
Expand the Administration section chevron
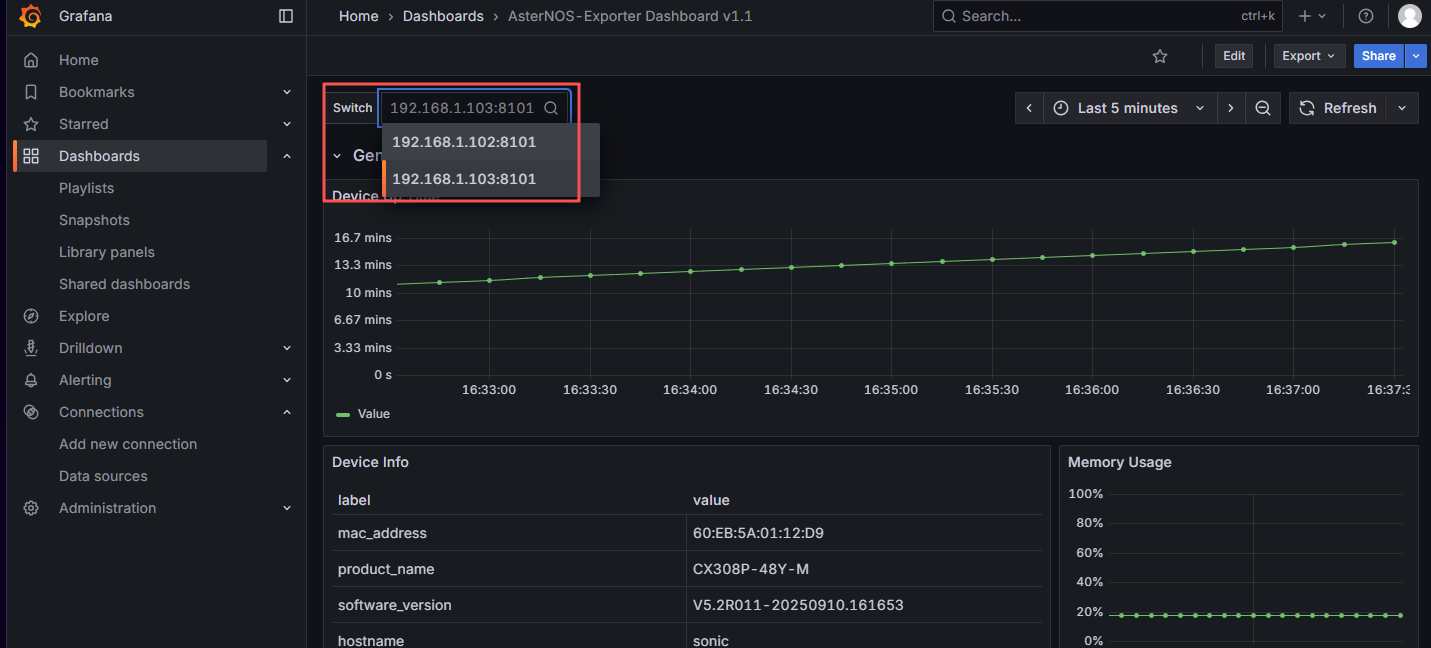coord(287,508)
